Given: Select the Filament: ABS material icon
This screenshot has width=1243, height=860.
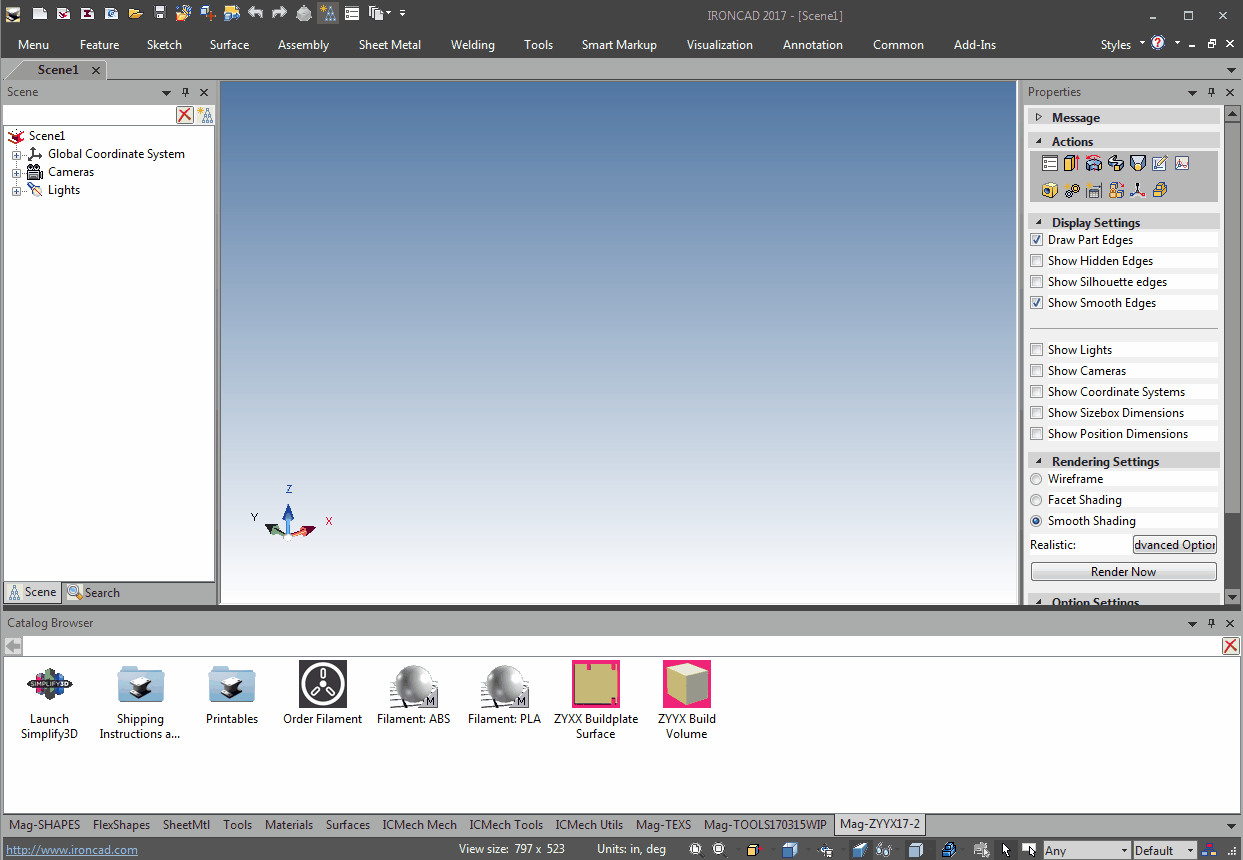Looking at the screenshot, I should click(x=413, y=685).
